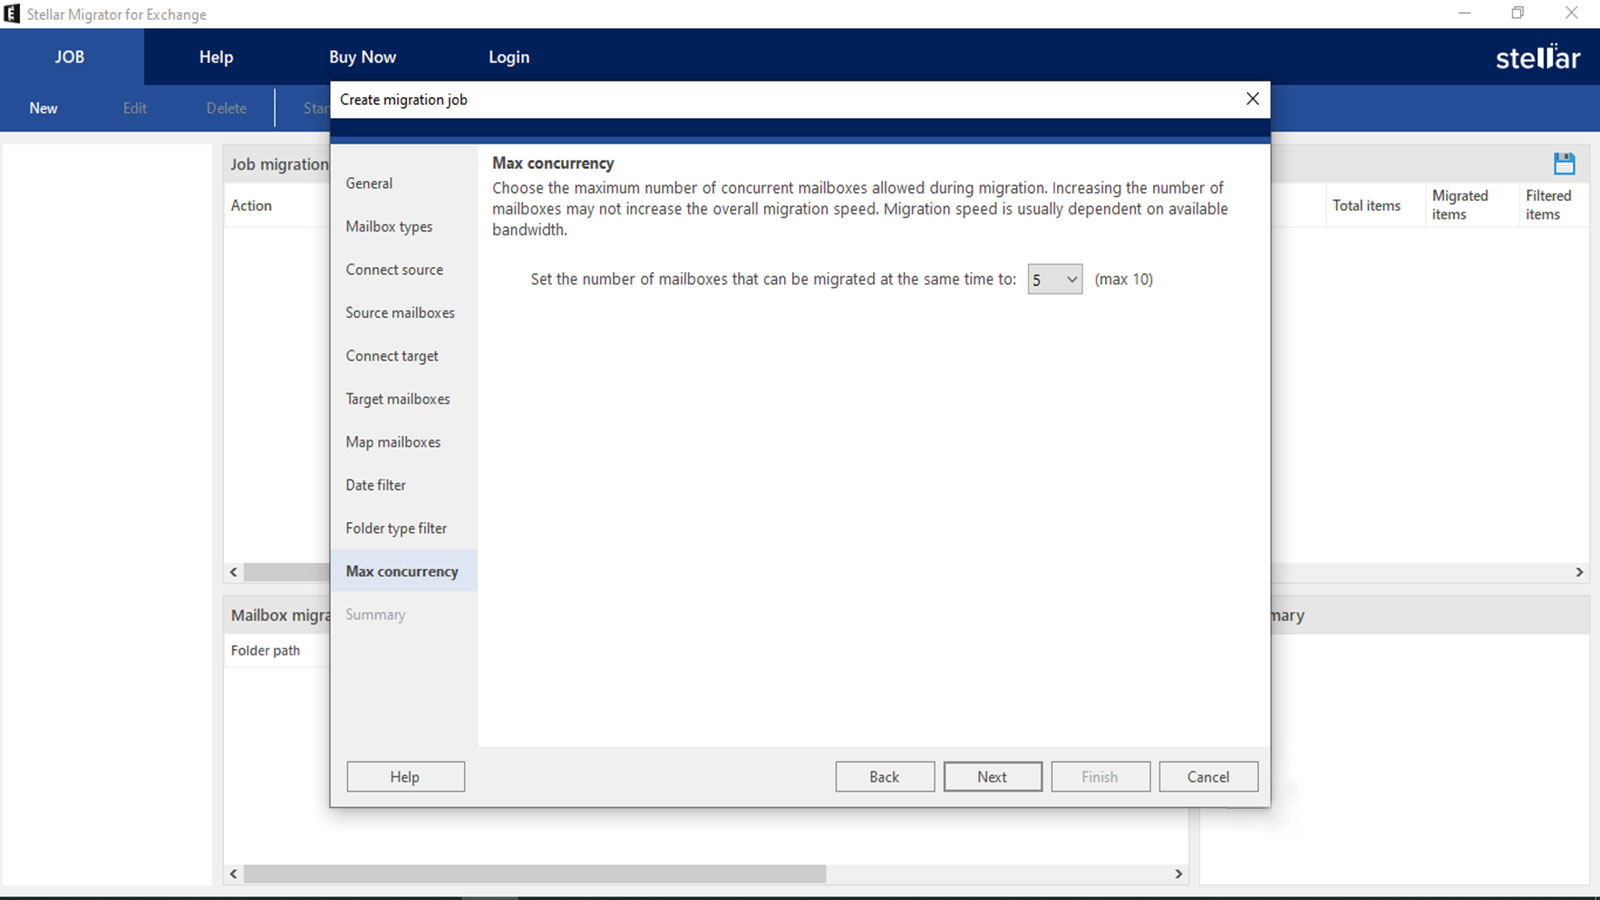Screen dimensions: 1600x900
Task: Click the Finish button
Action: pos(1100,777)
